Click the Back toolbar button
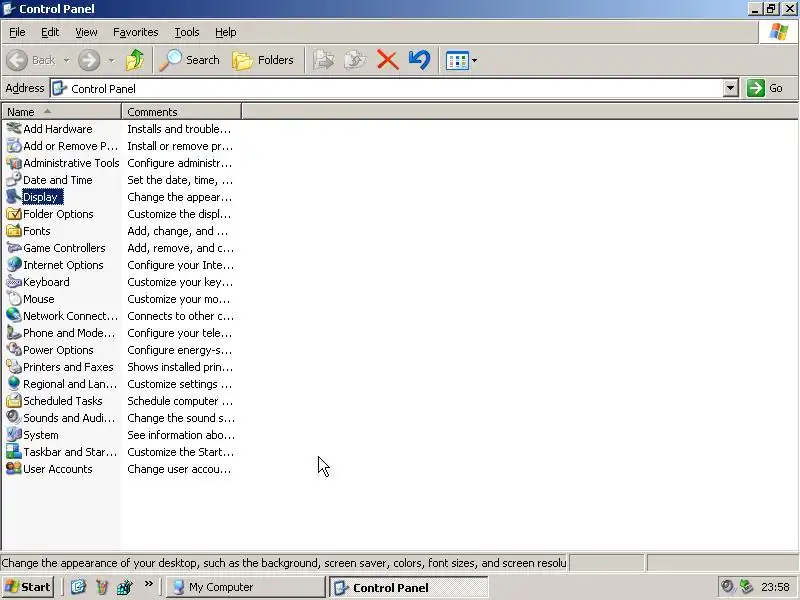Viewport: 800px width, 600px height. (x=31, y=60)
